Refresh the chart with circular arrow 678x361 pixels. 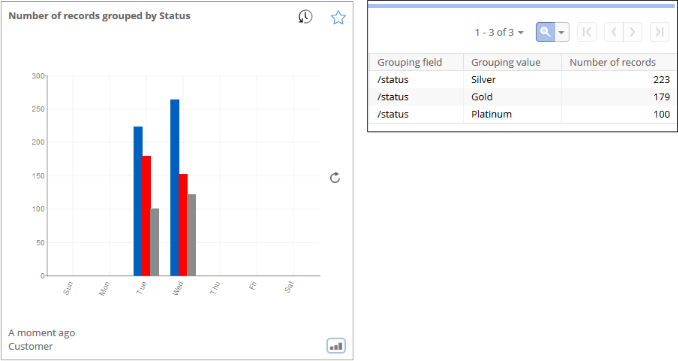335,178
